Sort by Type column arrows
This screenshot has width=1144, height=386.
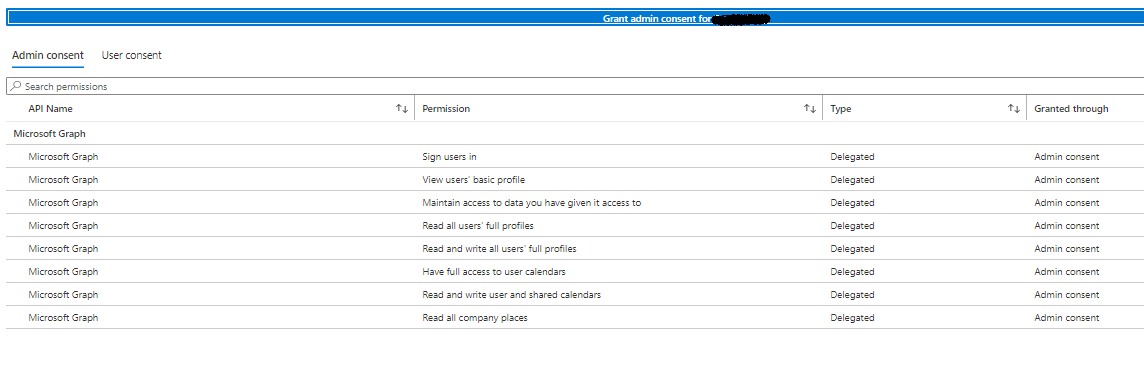click(x=1014, y=109)
